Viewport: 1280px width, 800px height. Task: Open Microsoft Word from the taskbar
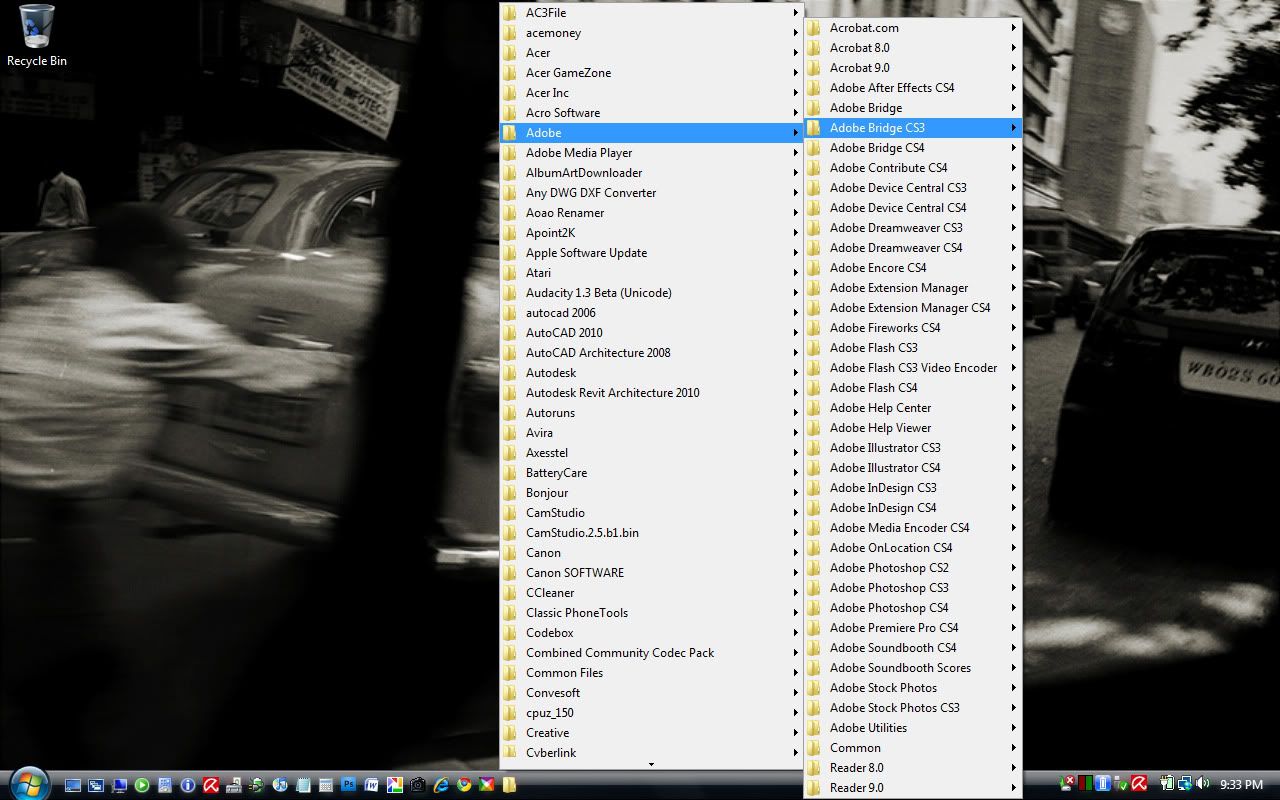[x=372, y=785]
